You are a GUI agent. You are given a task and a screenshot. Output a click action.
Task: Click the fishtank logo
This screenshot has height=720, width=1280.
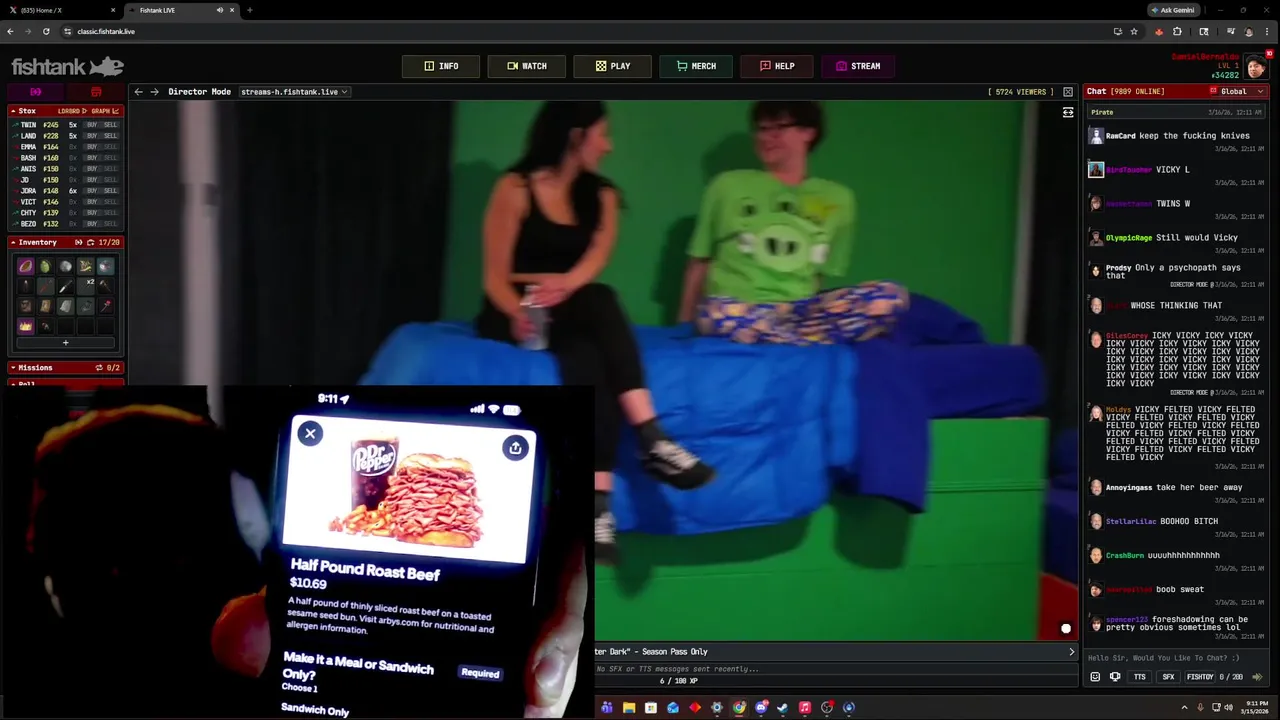pos(67,67)
